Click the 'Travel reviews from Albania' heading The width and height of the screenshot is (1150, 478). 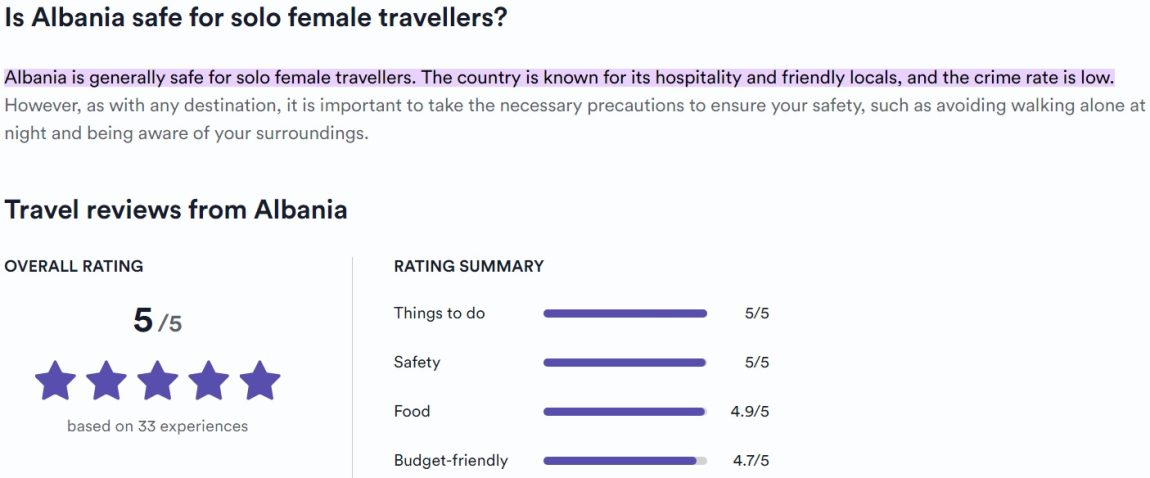tap(176, 210)
